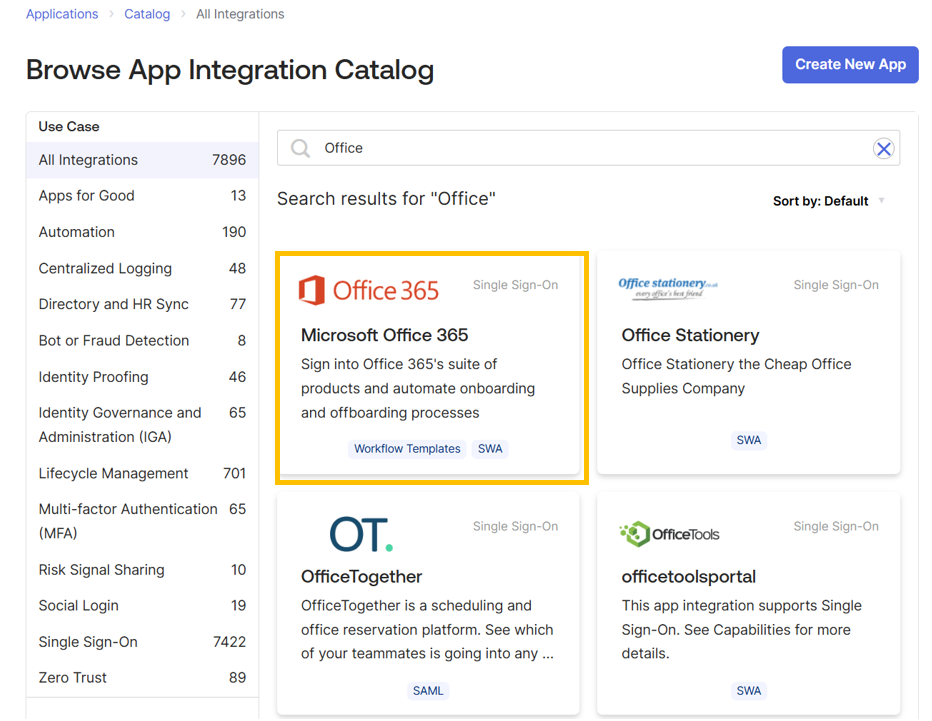Select Identity Governance and Administration filter
Viewport: 932px width, 721px height.
(142, 425)
